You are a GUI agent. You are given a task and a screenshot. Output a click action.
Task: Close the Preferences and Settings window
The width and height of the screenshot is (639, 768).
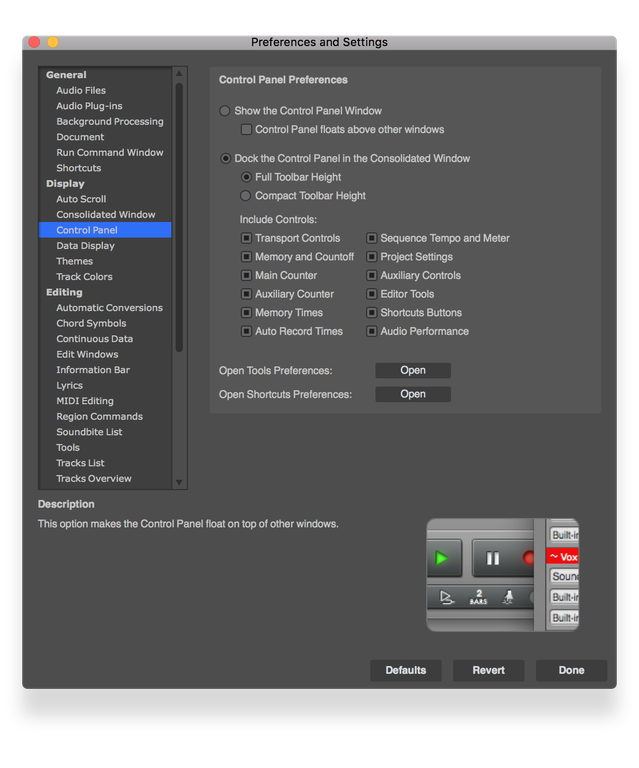coord(34,42)
